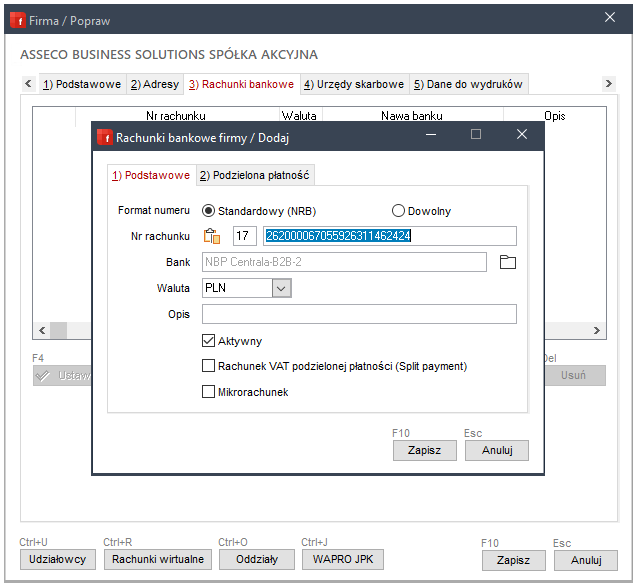This screenshot has width=637, height=586.
Task: Uncheck the Aktywny checkbox
Action: 209,341
